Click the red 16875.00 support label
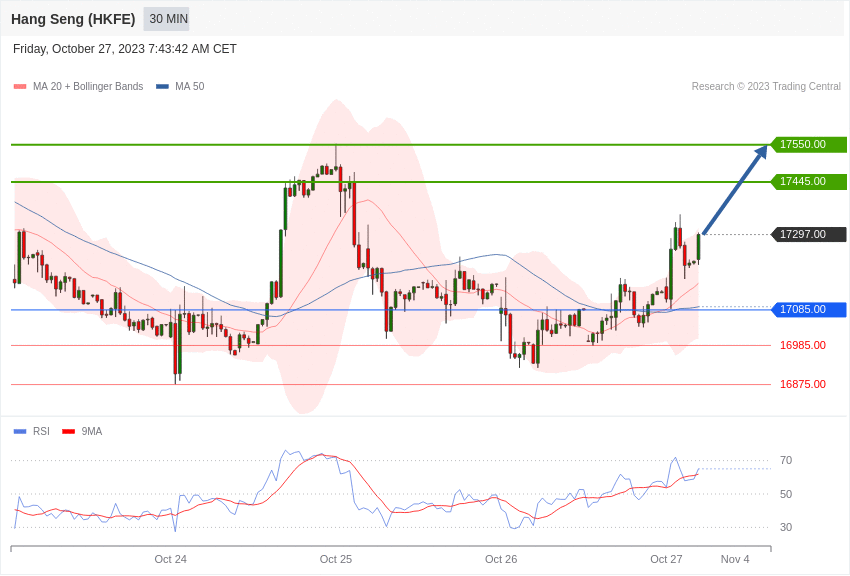This screenshot has width=850, height=576. pos(803,384)
